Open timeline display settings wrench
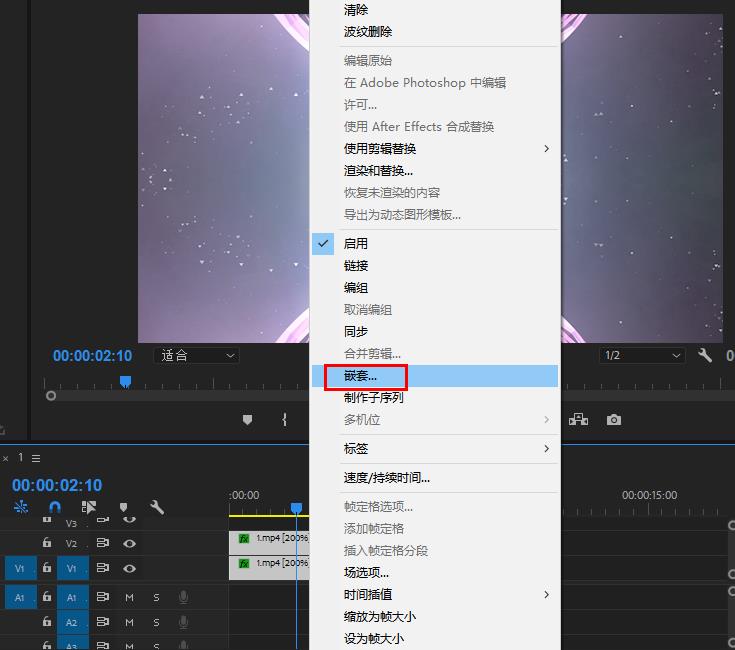Image resolution: width=735 pixels, height=650 pixels. [x=157, y=507]
